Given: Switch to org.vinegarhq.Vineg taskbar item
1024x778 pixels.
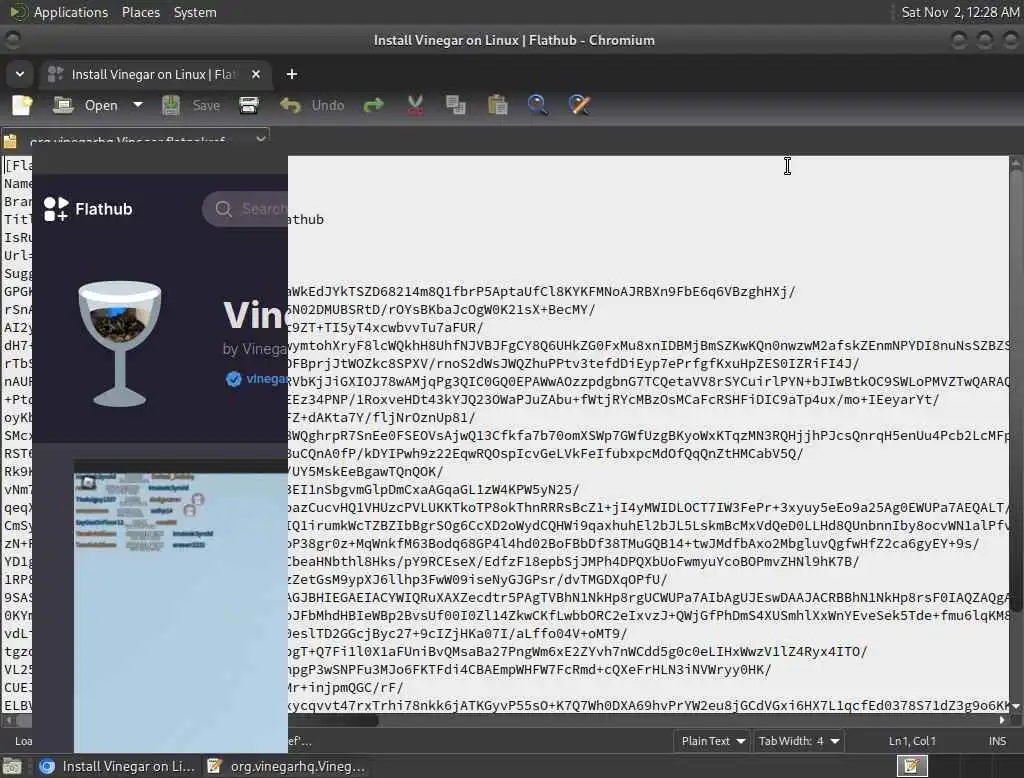Looking at the screenshot, I should pyautogui.click(x=285, y=766).
